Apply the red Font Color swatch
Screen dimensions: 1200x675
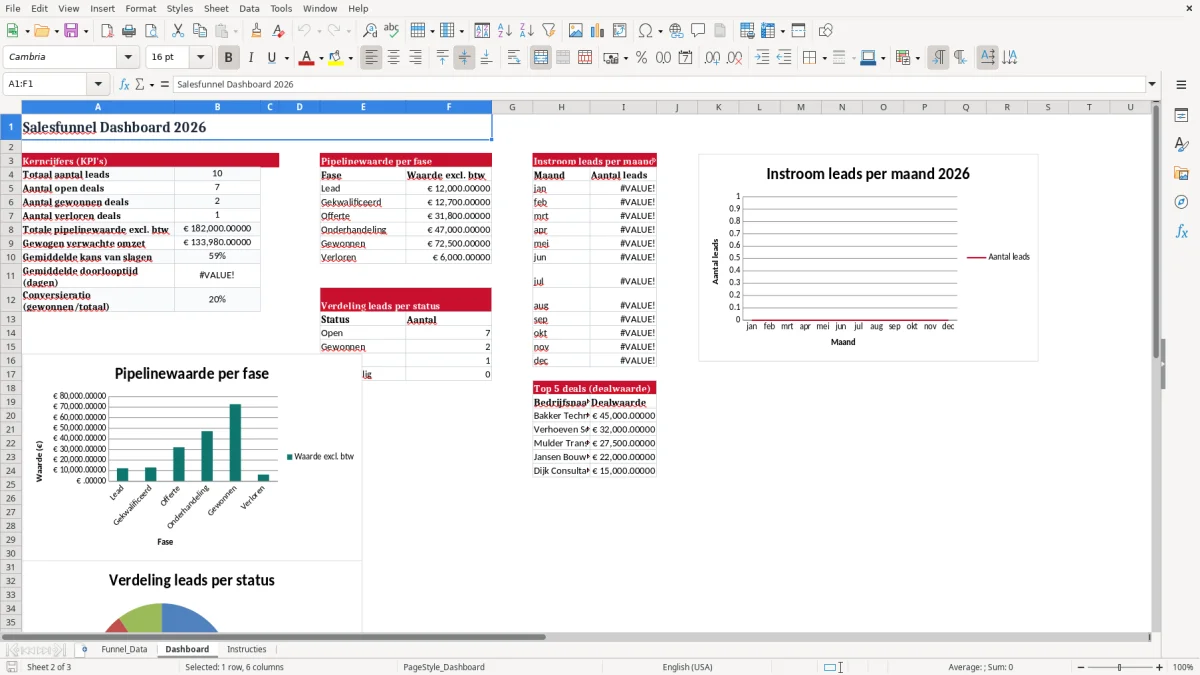point(305,58)
